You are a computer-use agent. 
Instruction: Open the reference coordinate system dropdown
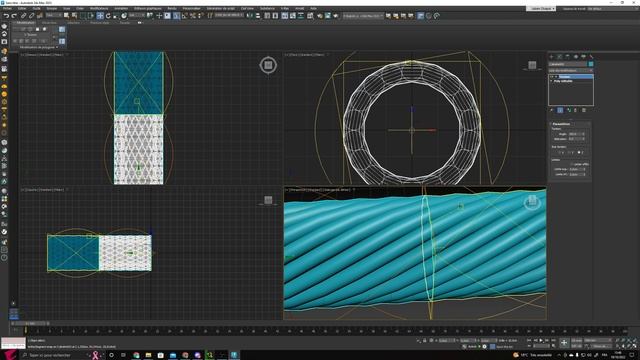[138, 16]
